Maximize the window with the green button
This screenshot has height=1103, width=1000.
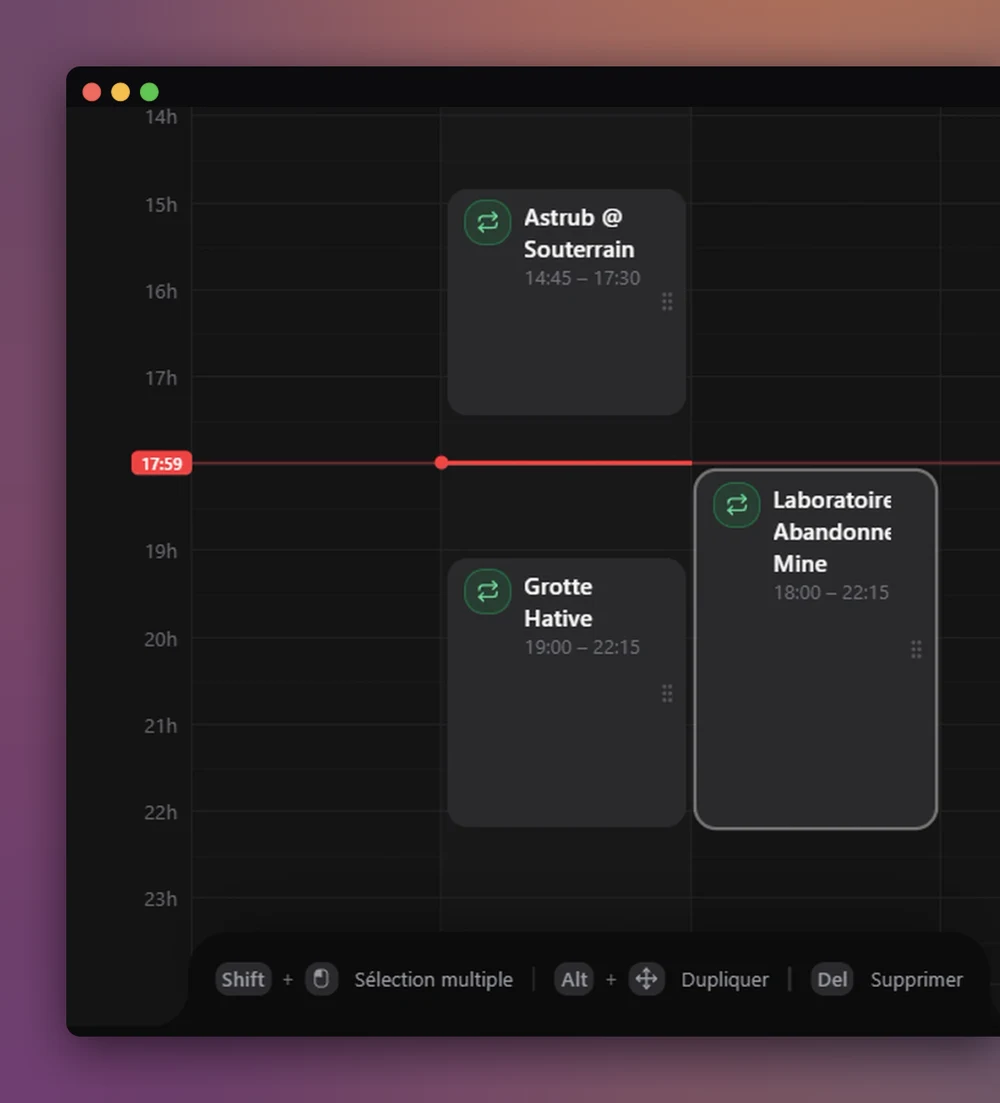click(x=149, y=92)
